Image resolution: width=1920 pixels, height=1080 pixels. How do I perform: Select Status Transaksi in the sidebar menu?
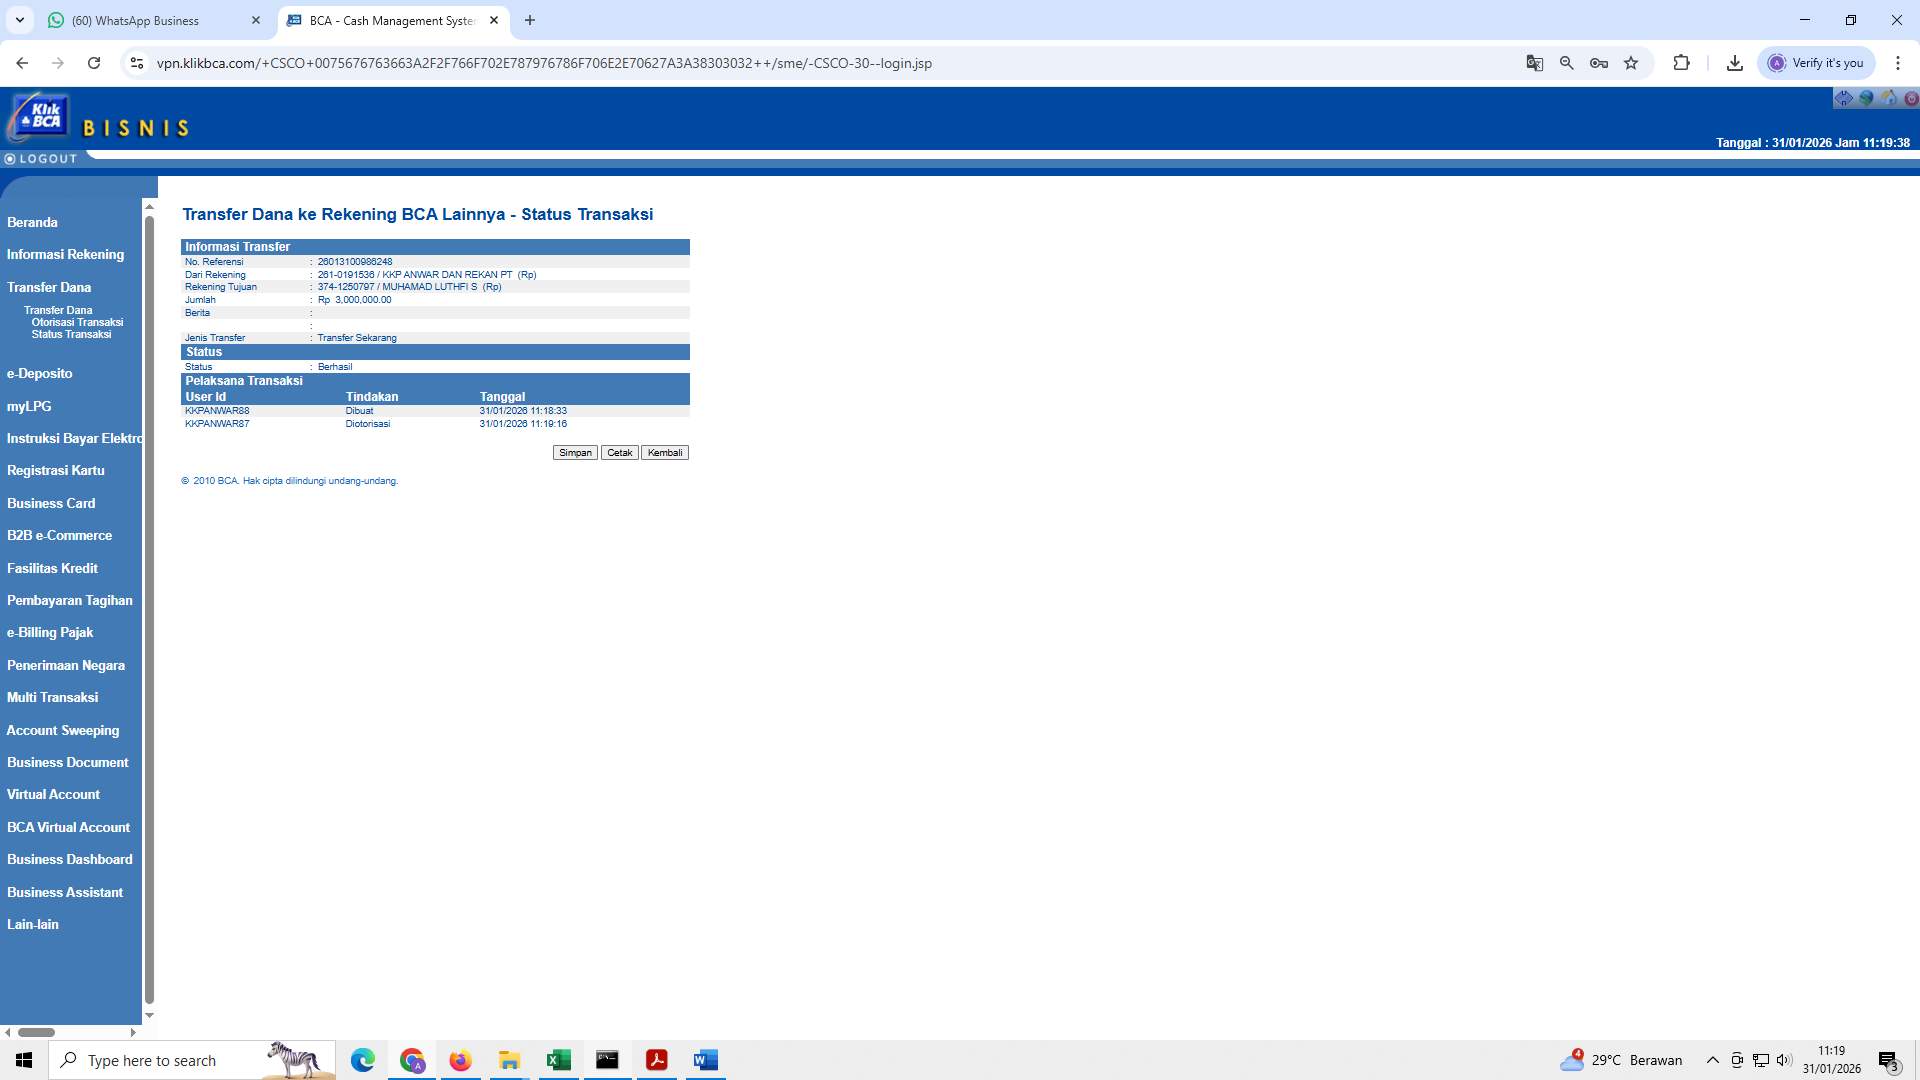pyautogui.click(x=71, y=334)
